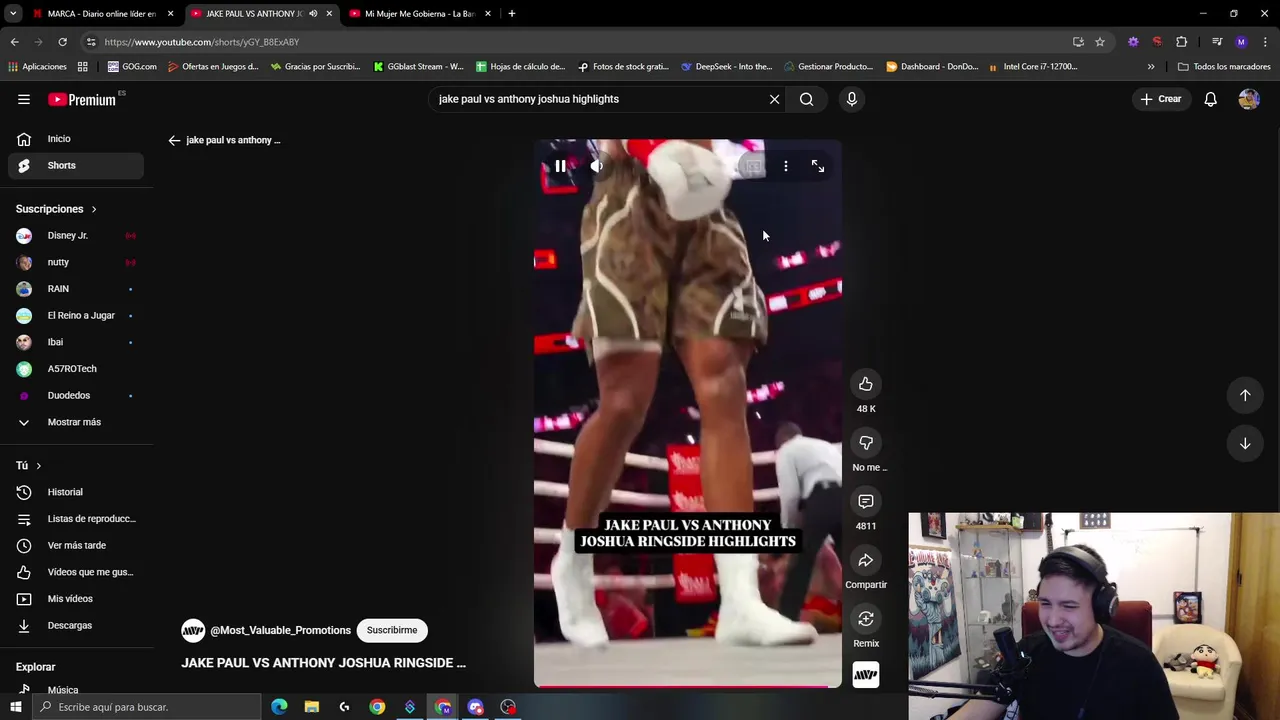1280x720 pixels.
Task: Open Mis vídeos
Action: (x=76, y=599)
